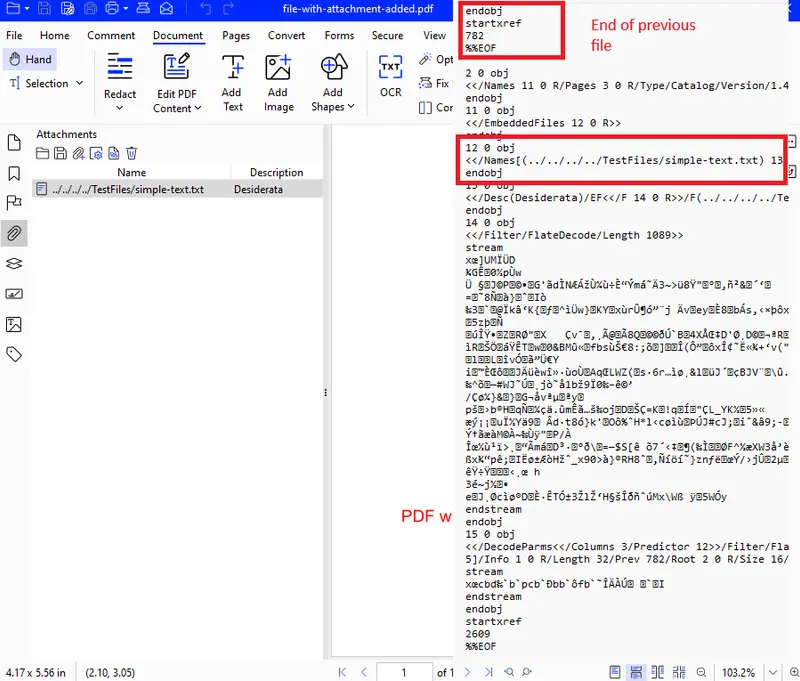Click the Optimize wand button
This screenshot has width=800, height=681.
(x=436, y=59)
